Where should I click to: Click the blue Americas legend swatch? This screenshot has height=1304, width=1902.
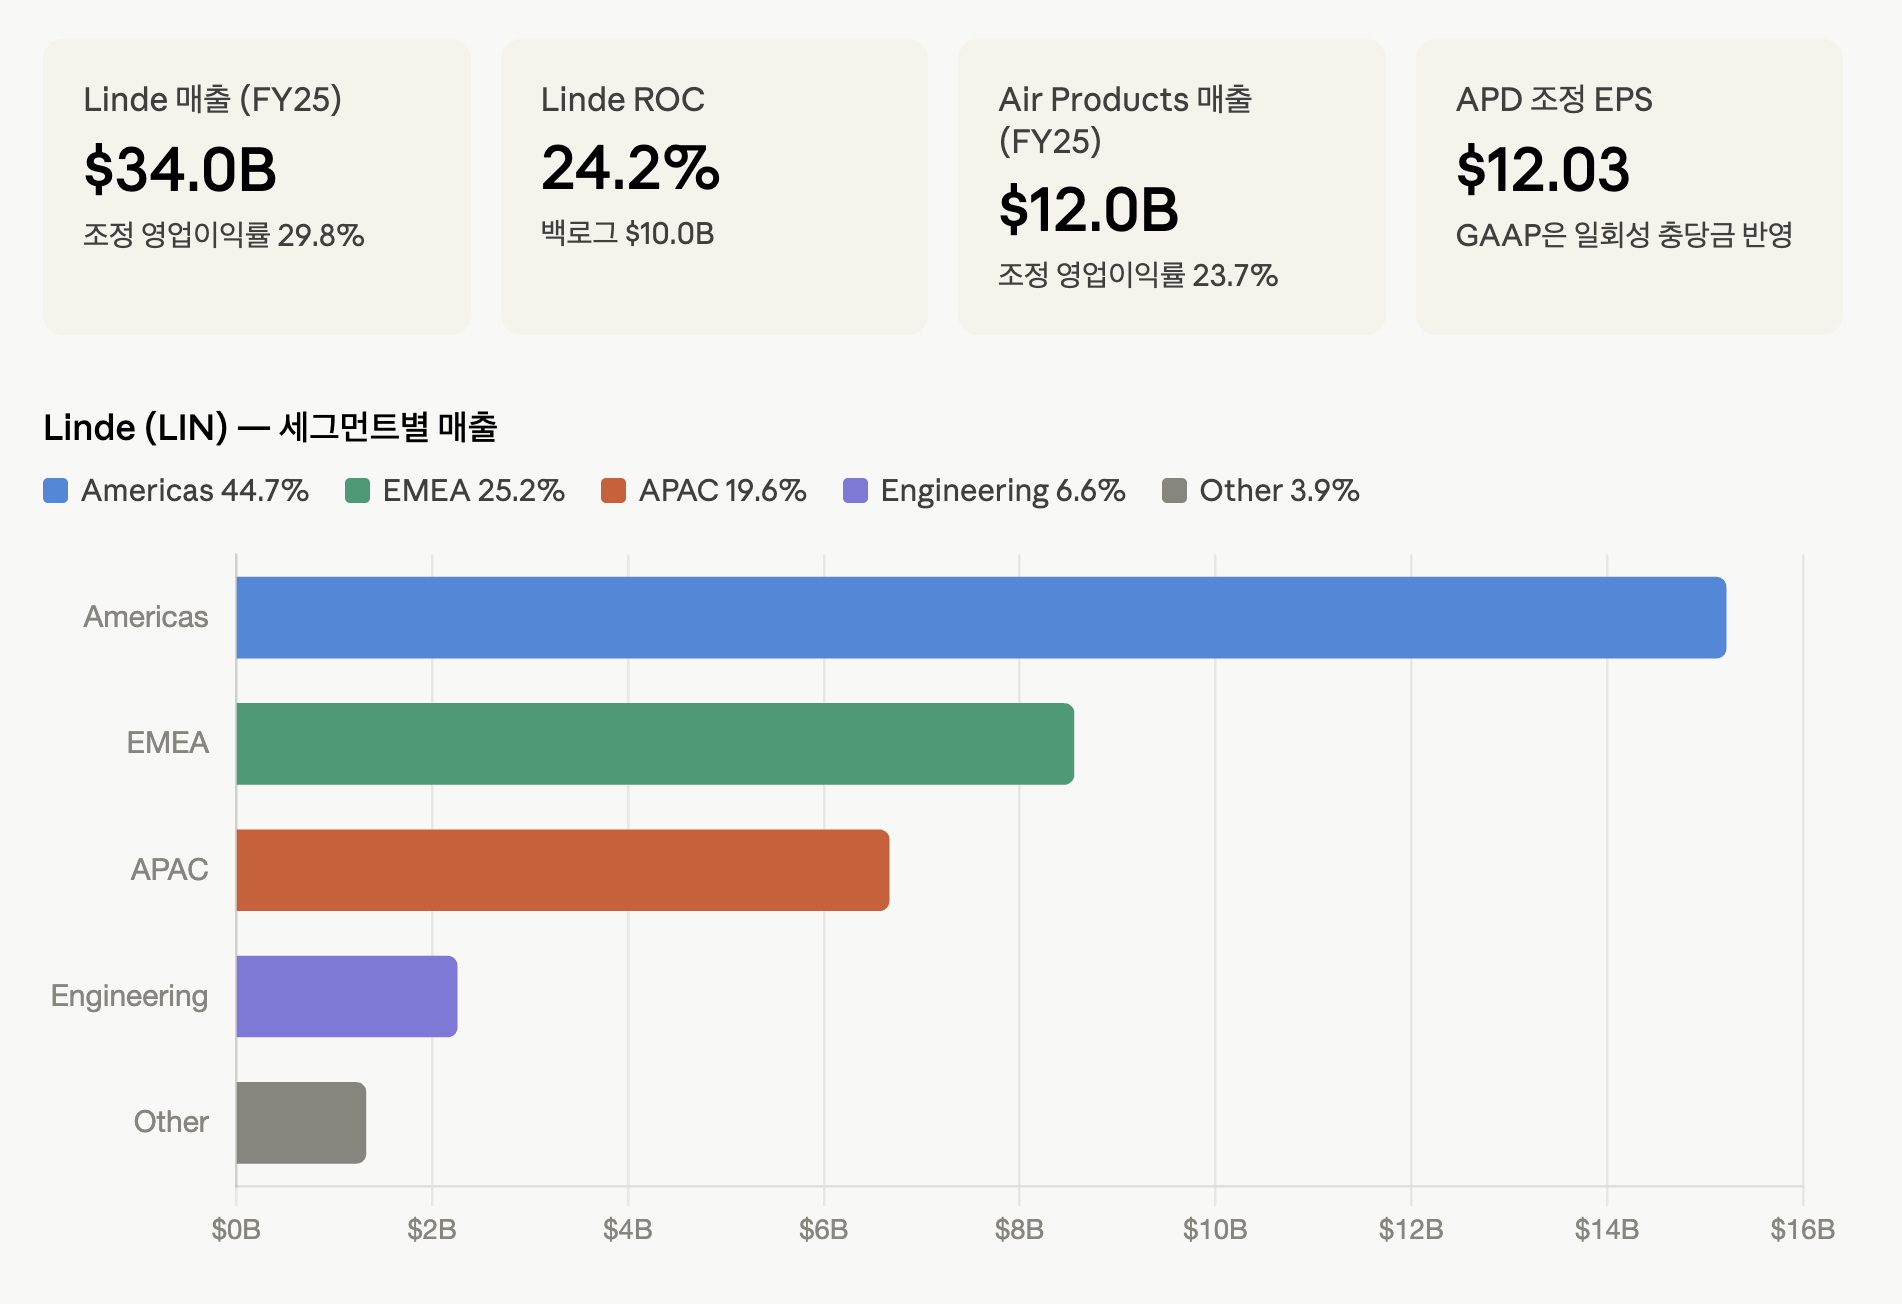click(56, 491)
